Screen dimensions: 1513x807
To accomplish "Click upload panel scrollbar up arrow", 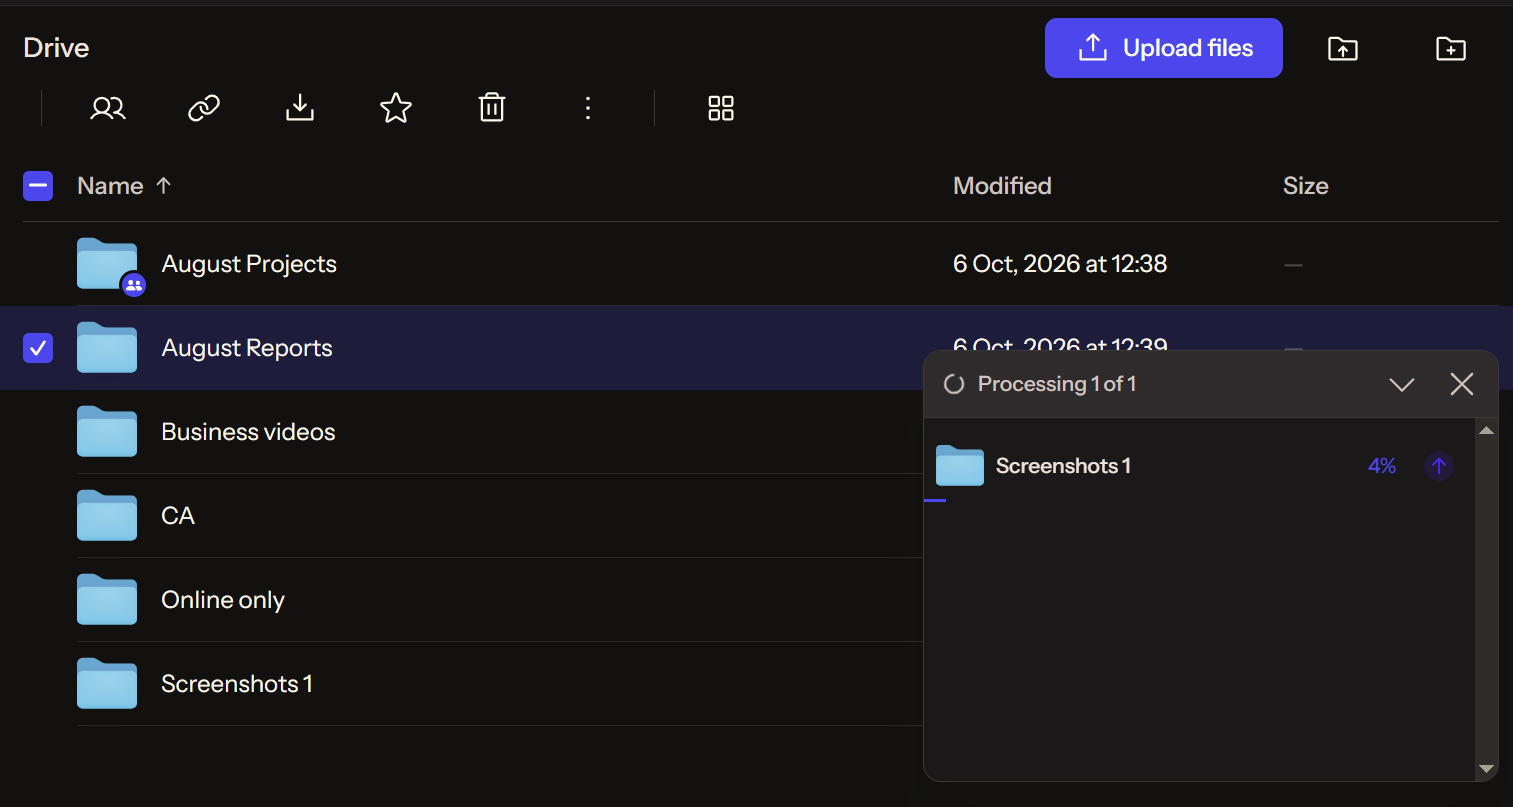I will click(x=1486, y=431).
